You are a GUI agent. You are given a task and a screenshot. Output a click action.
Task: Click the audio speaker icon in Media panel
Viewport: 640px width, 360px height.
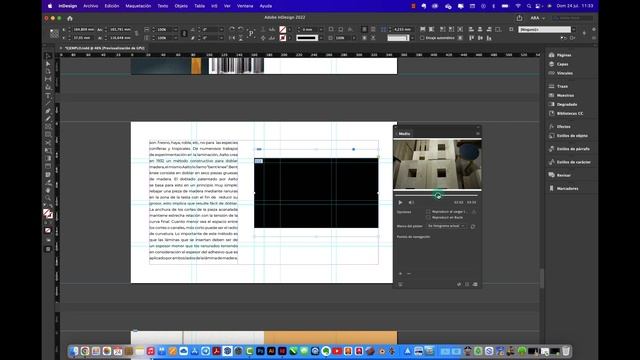(x=411, y=202)
